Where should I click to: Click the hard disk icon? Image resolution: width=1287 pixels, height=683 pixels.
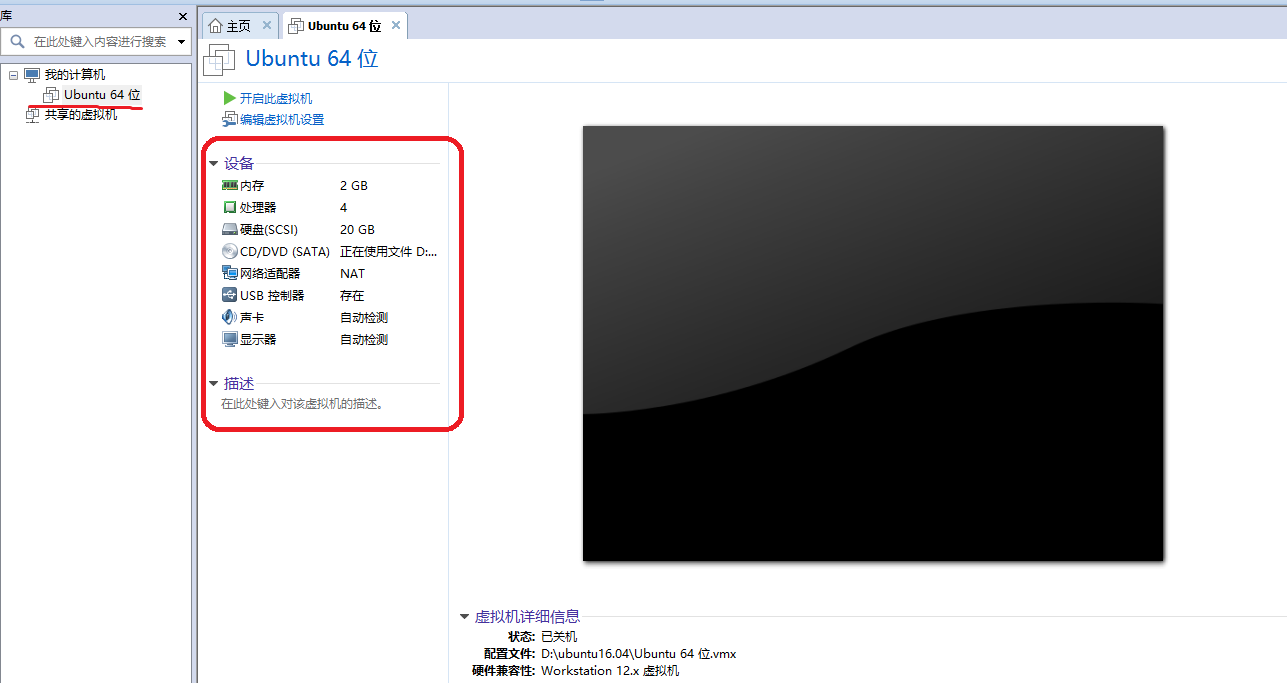pos(230,230)
